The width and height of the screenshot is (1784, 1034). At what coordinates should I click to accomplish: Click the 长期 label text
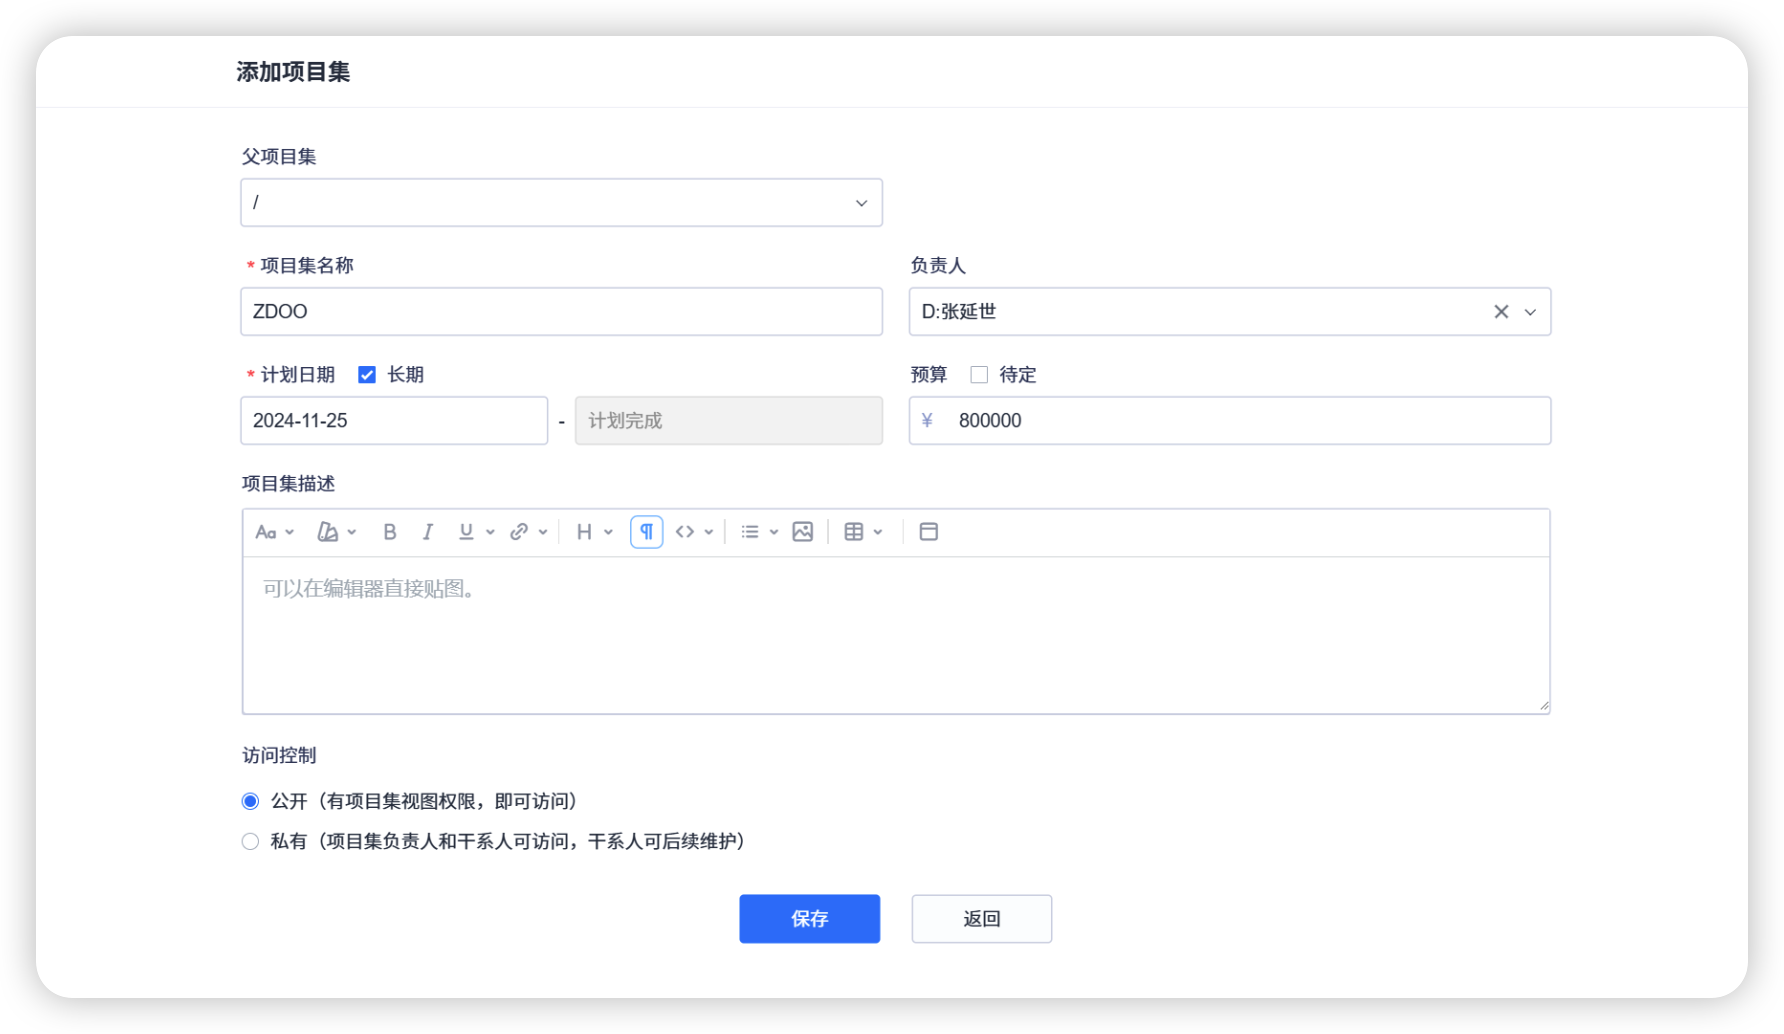406,375
